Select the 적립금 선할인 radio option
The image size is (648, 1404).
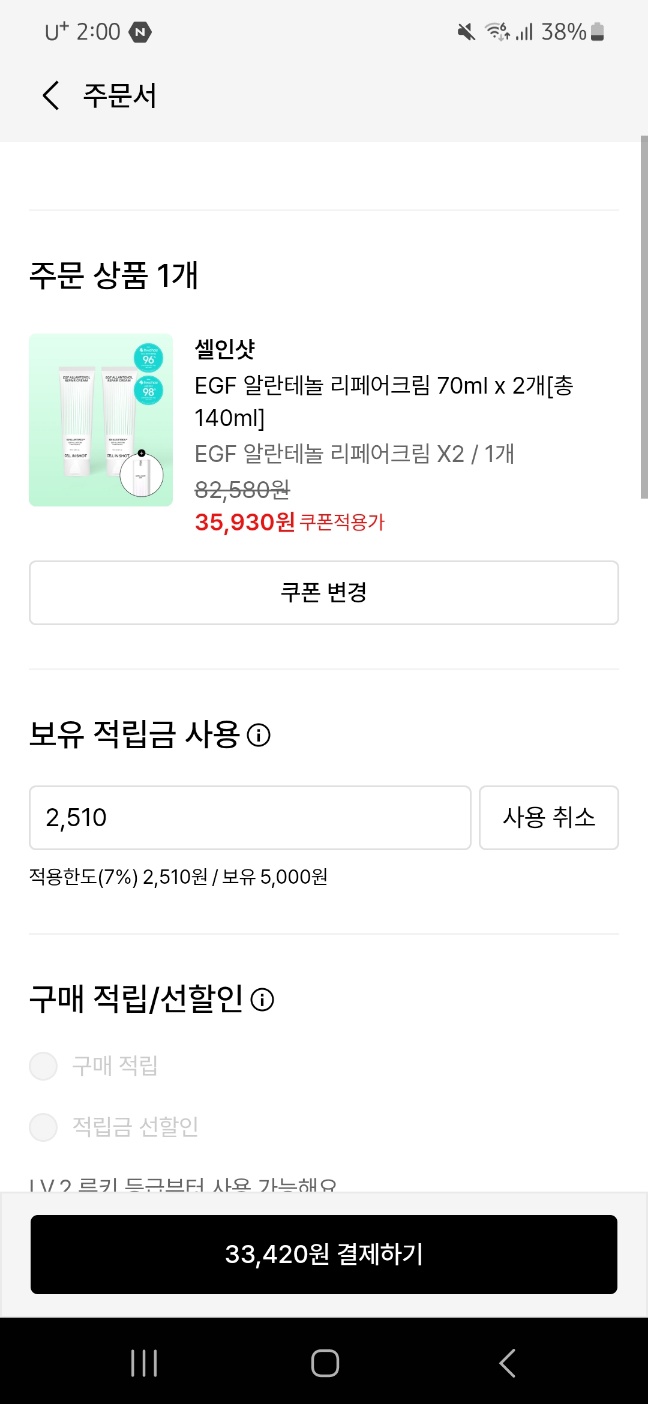(x=44, y=1127)
